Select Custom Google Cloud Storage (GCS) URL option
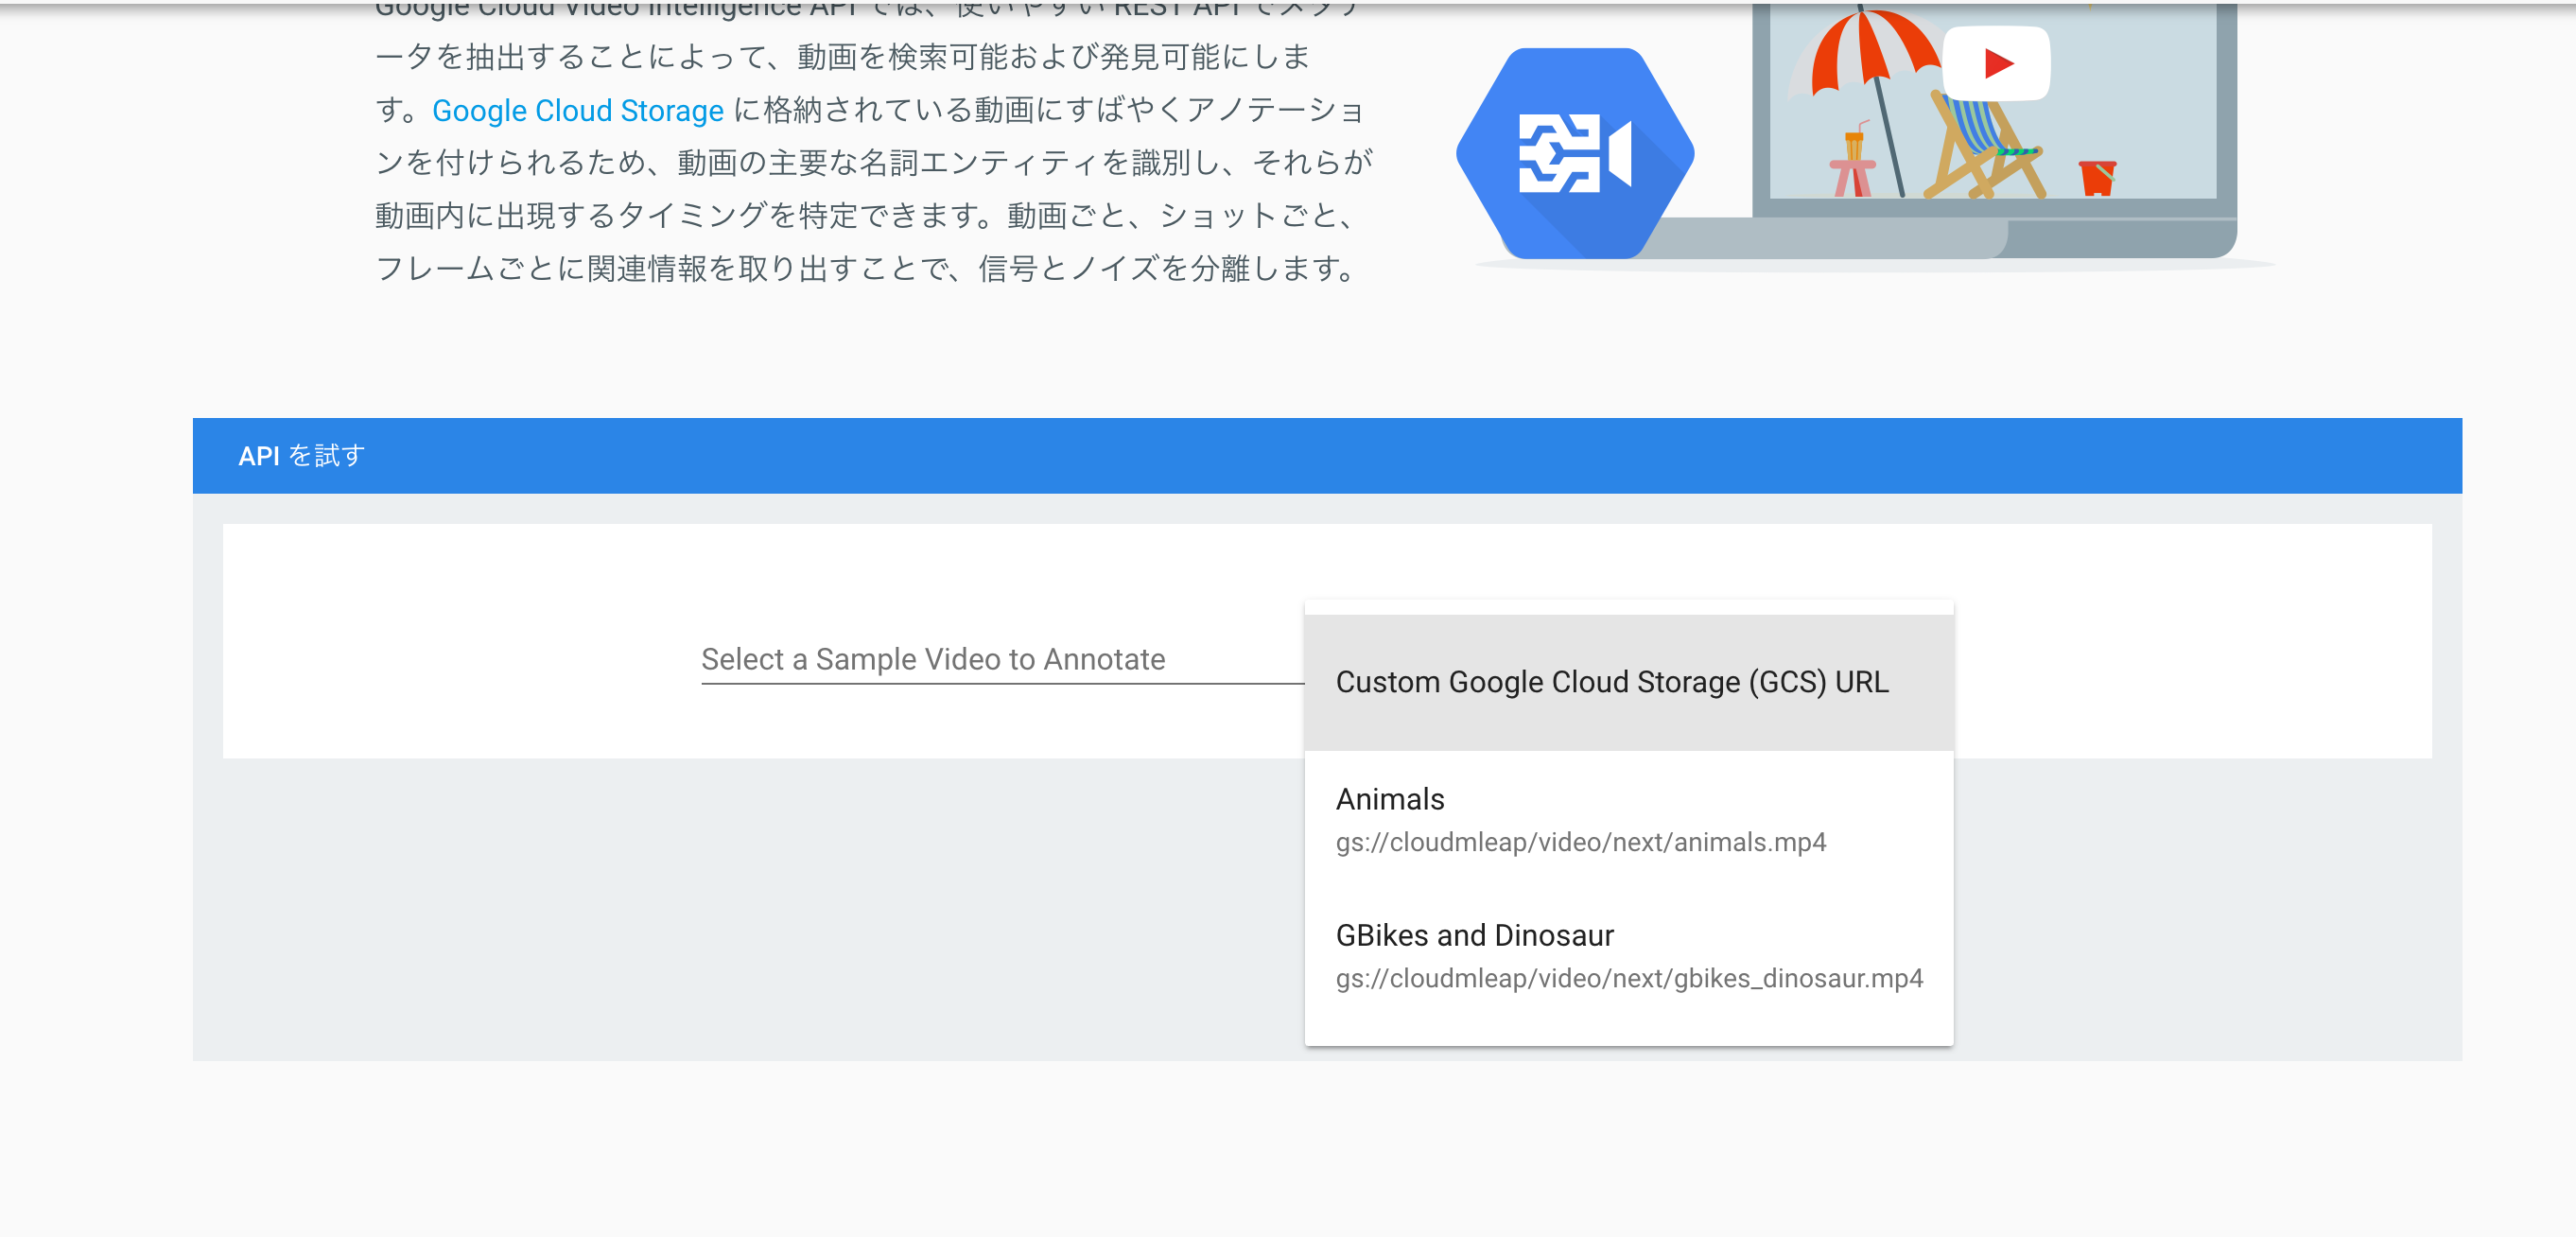The width and height of the screenshot is (2576, 1237). click(x=1628, y=682)
